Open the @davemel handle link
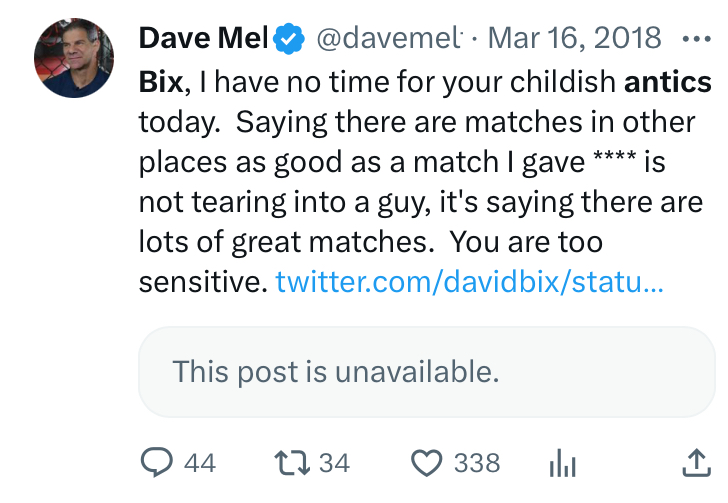The width and height of the screenshot is (728, 503). click(x=389, y=38)
